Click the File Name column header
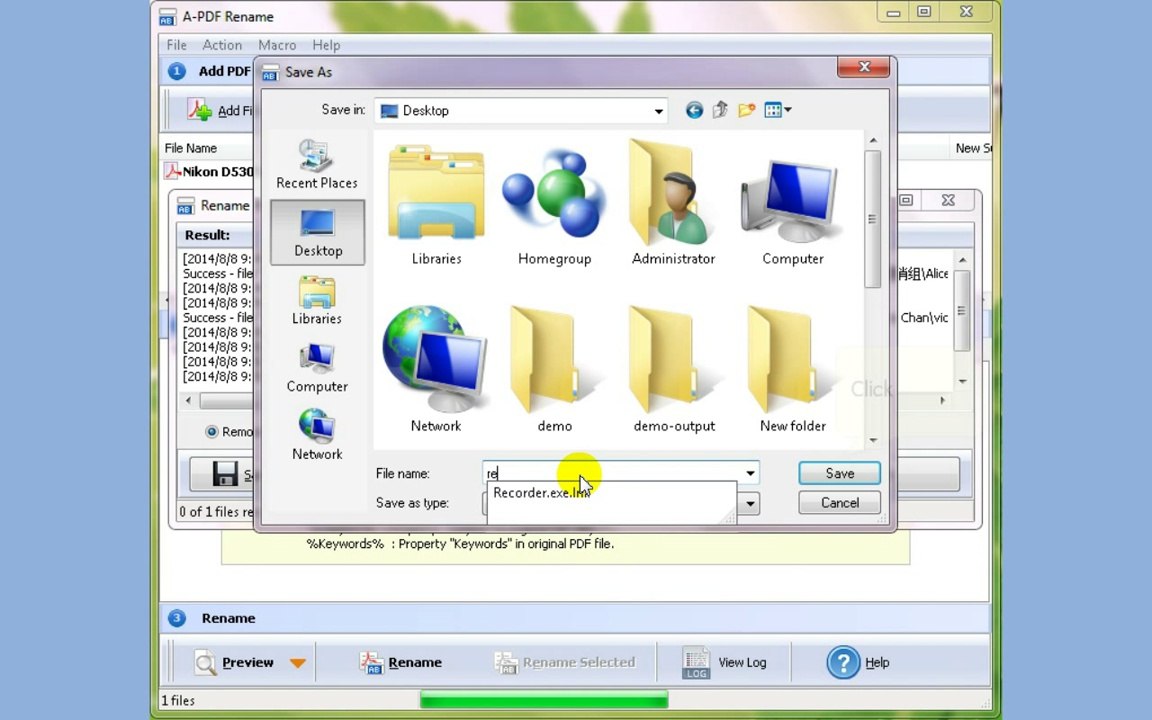 point(191,148)
